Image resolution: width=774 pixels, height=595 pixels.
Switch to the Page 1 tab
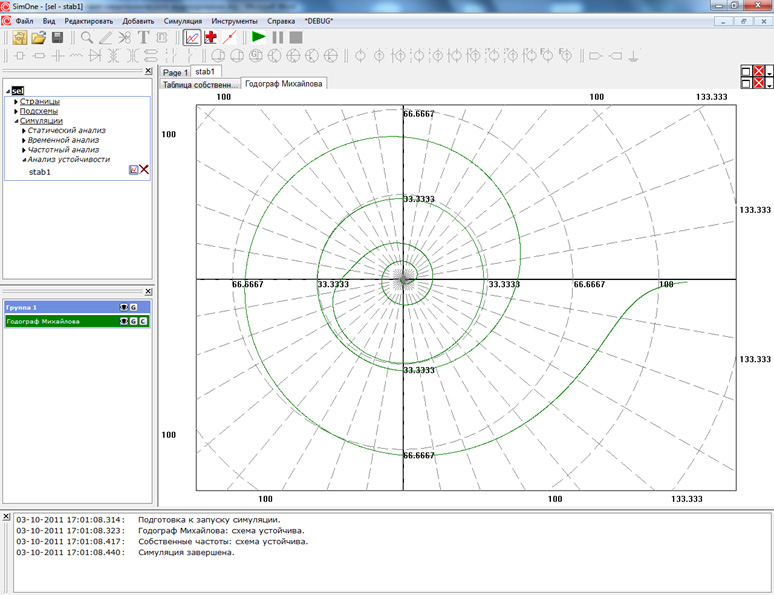175,72
